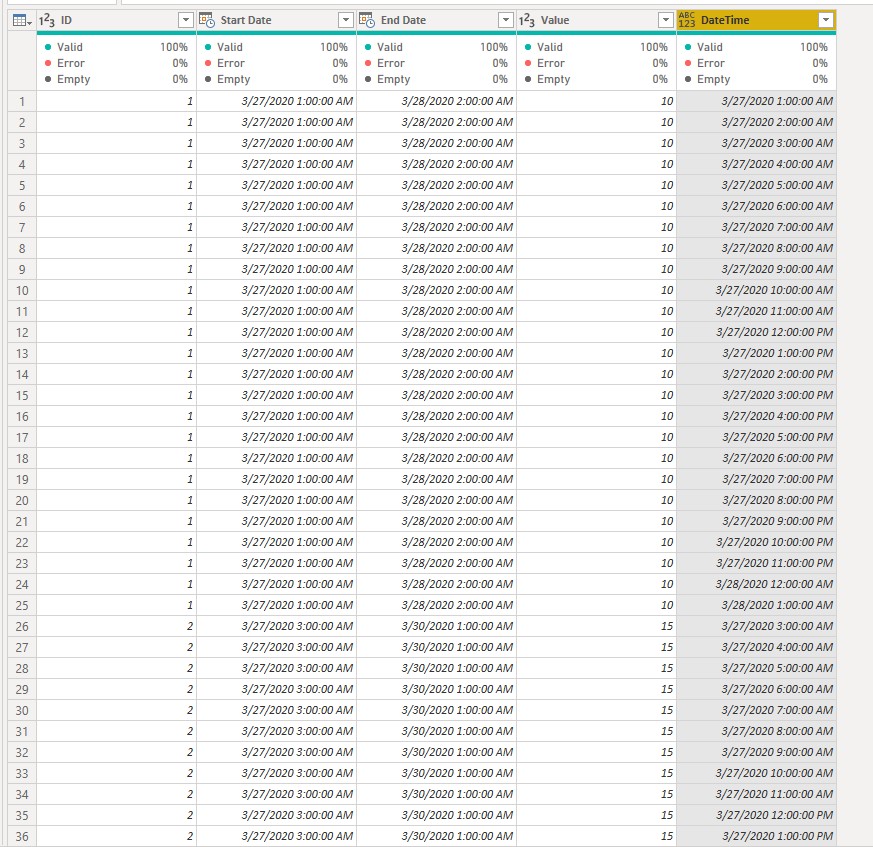Select End Date cell 3/28/2020 2:00:00 AM in row 10

tap(436, 290)
